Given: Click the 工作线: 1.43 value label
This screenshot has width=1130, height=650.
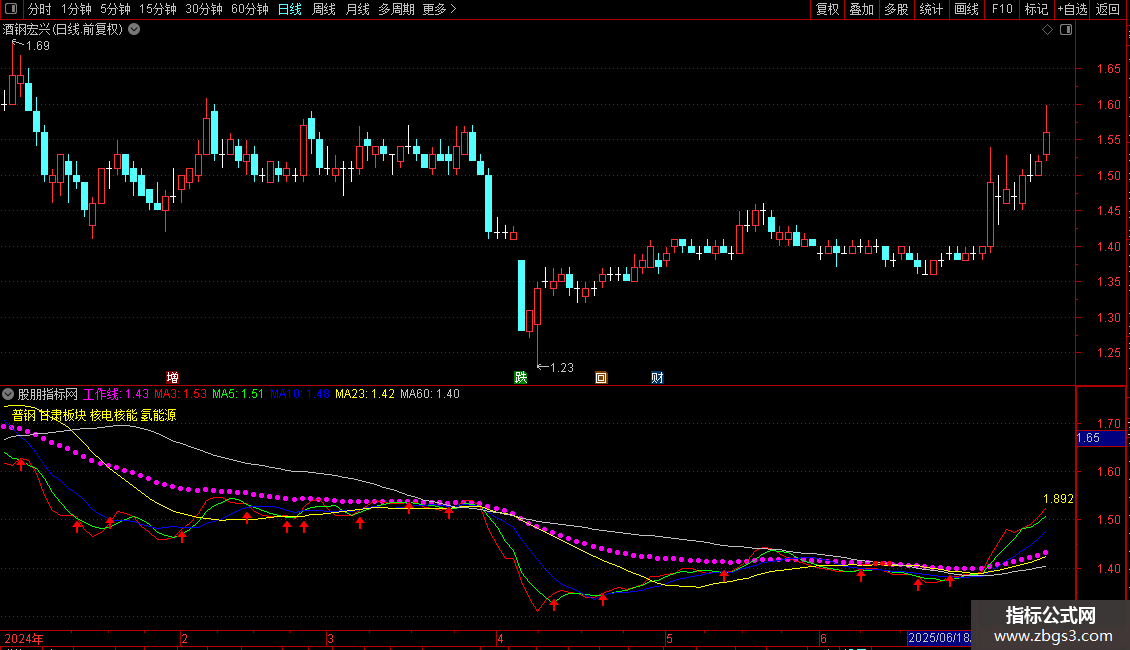Looking at the screenshot, I should coord(116,394).
